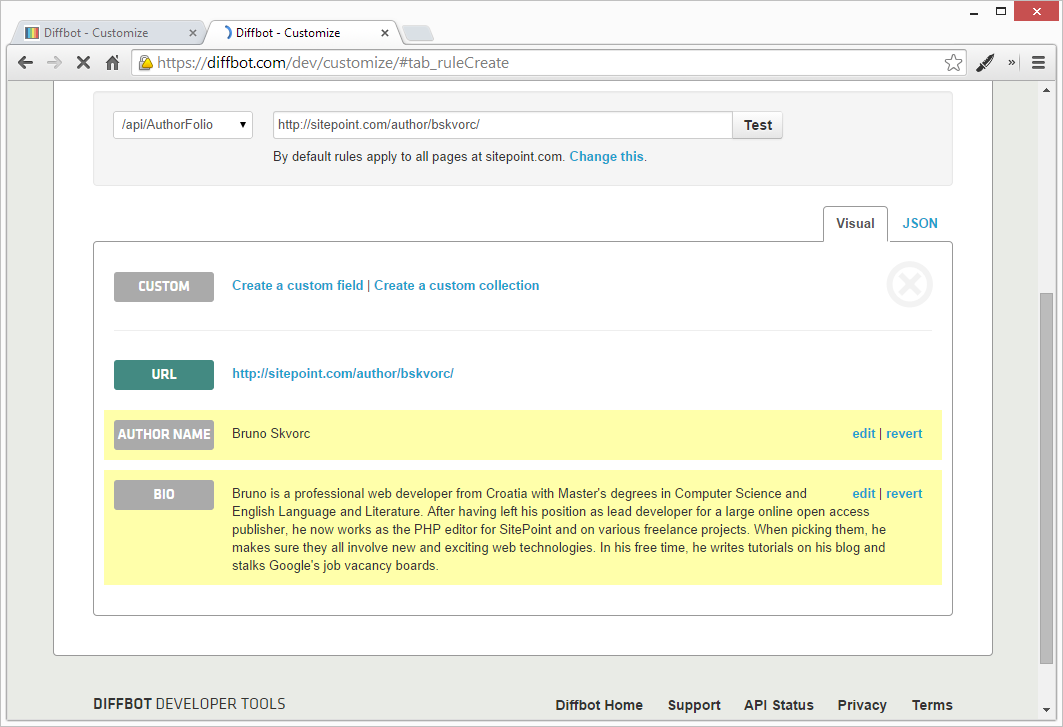Screen dimensions: 1063x727
Task: Click the Test button
Action: [x=757, y=124]
